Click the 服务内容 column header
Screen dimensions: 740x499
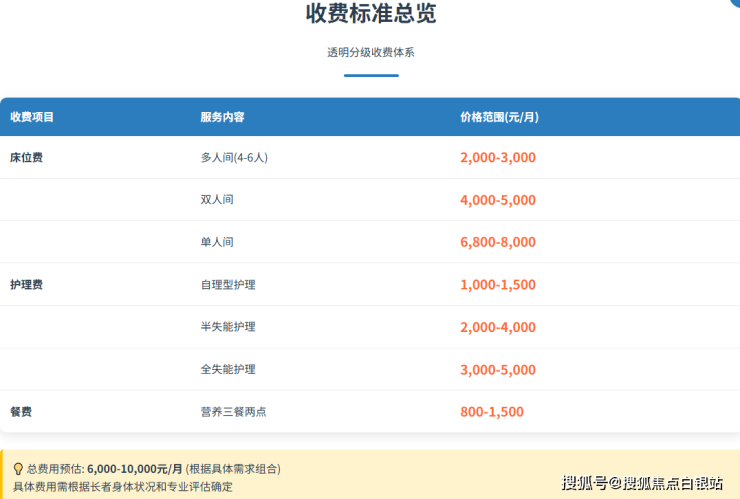tap(222, 117)
